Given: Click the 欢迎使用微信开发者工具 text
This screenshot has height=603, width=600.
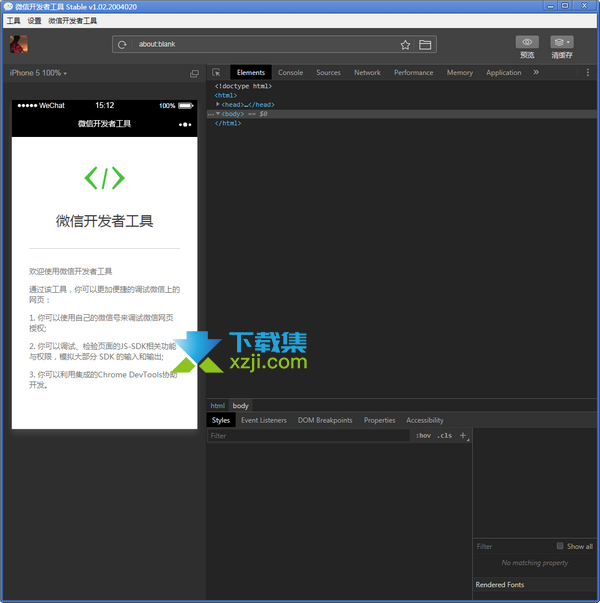Looking at the screenshot, I should (x=70, y=272).
